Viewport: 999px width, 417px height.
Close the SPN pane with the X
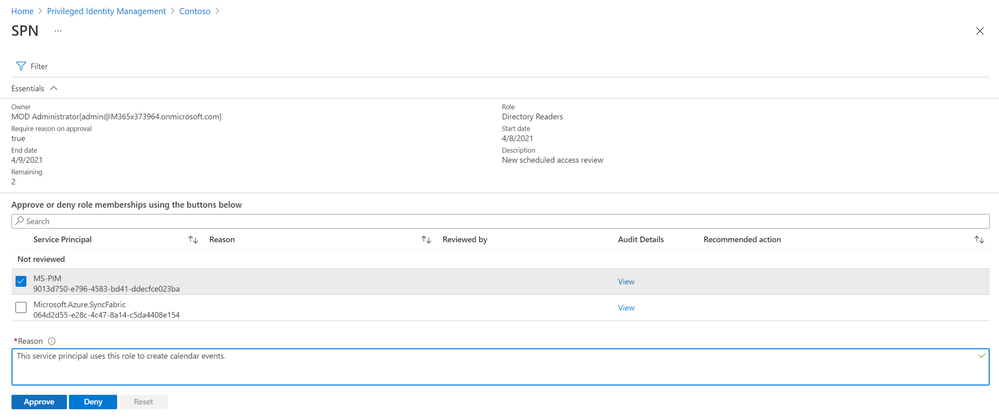click(980, 31)
